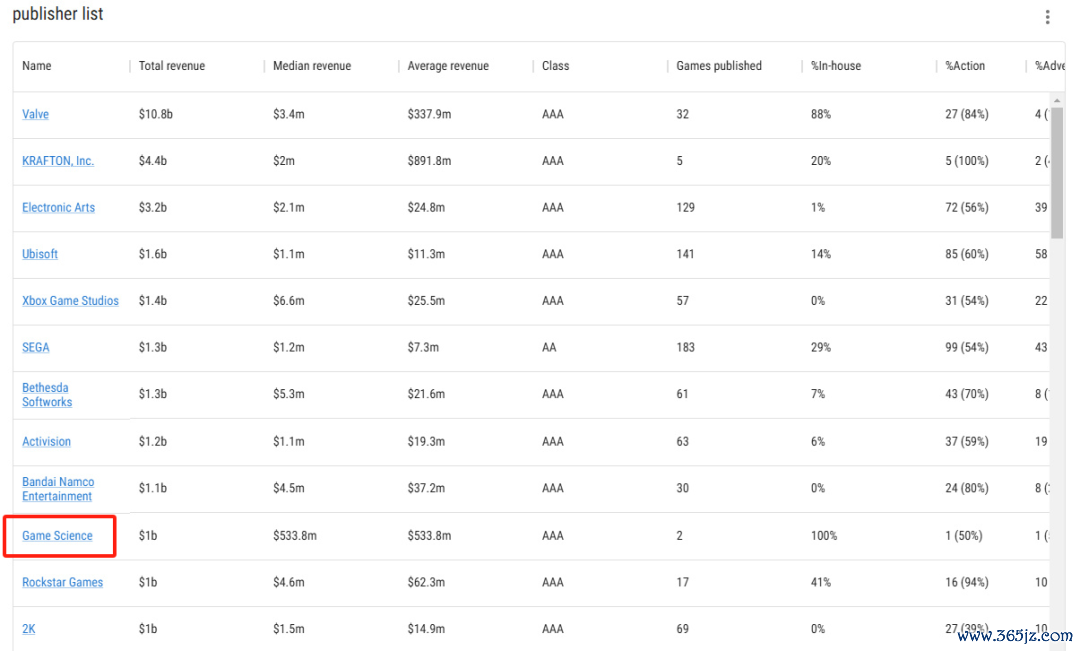Go to the SEGA publisher page
Viewport: 1080px width, 651px height.
36,347
